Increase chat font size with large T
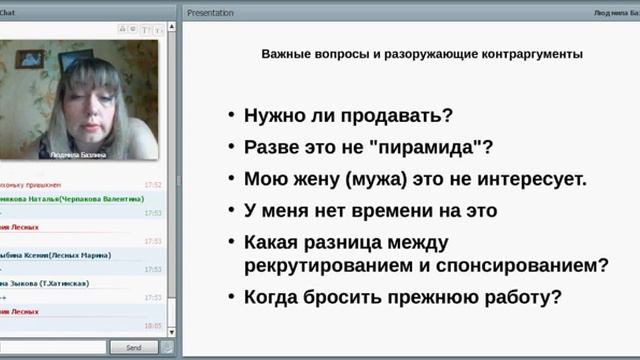This screenshot has width=640, height=360. [x=145, y=30]
